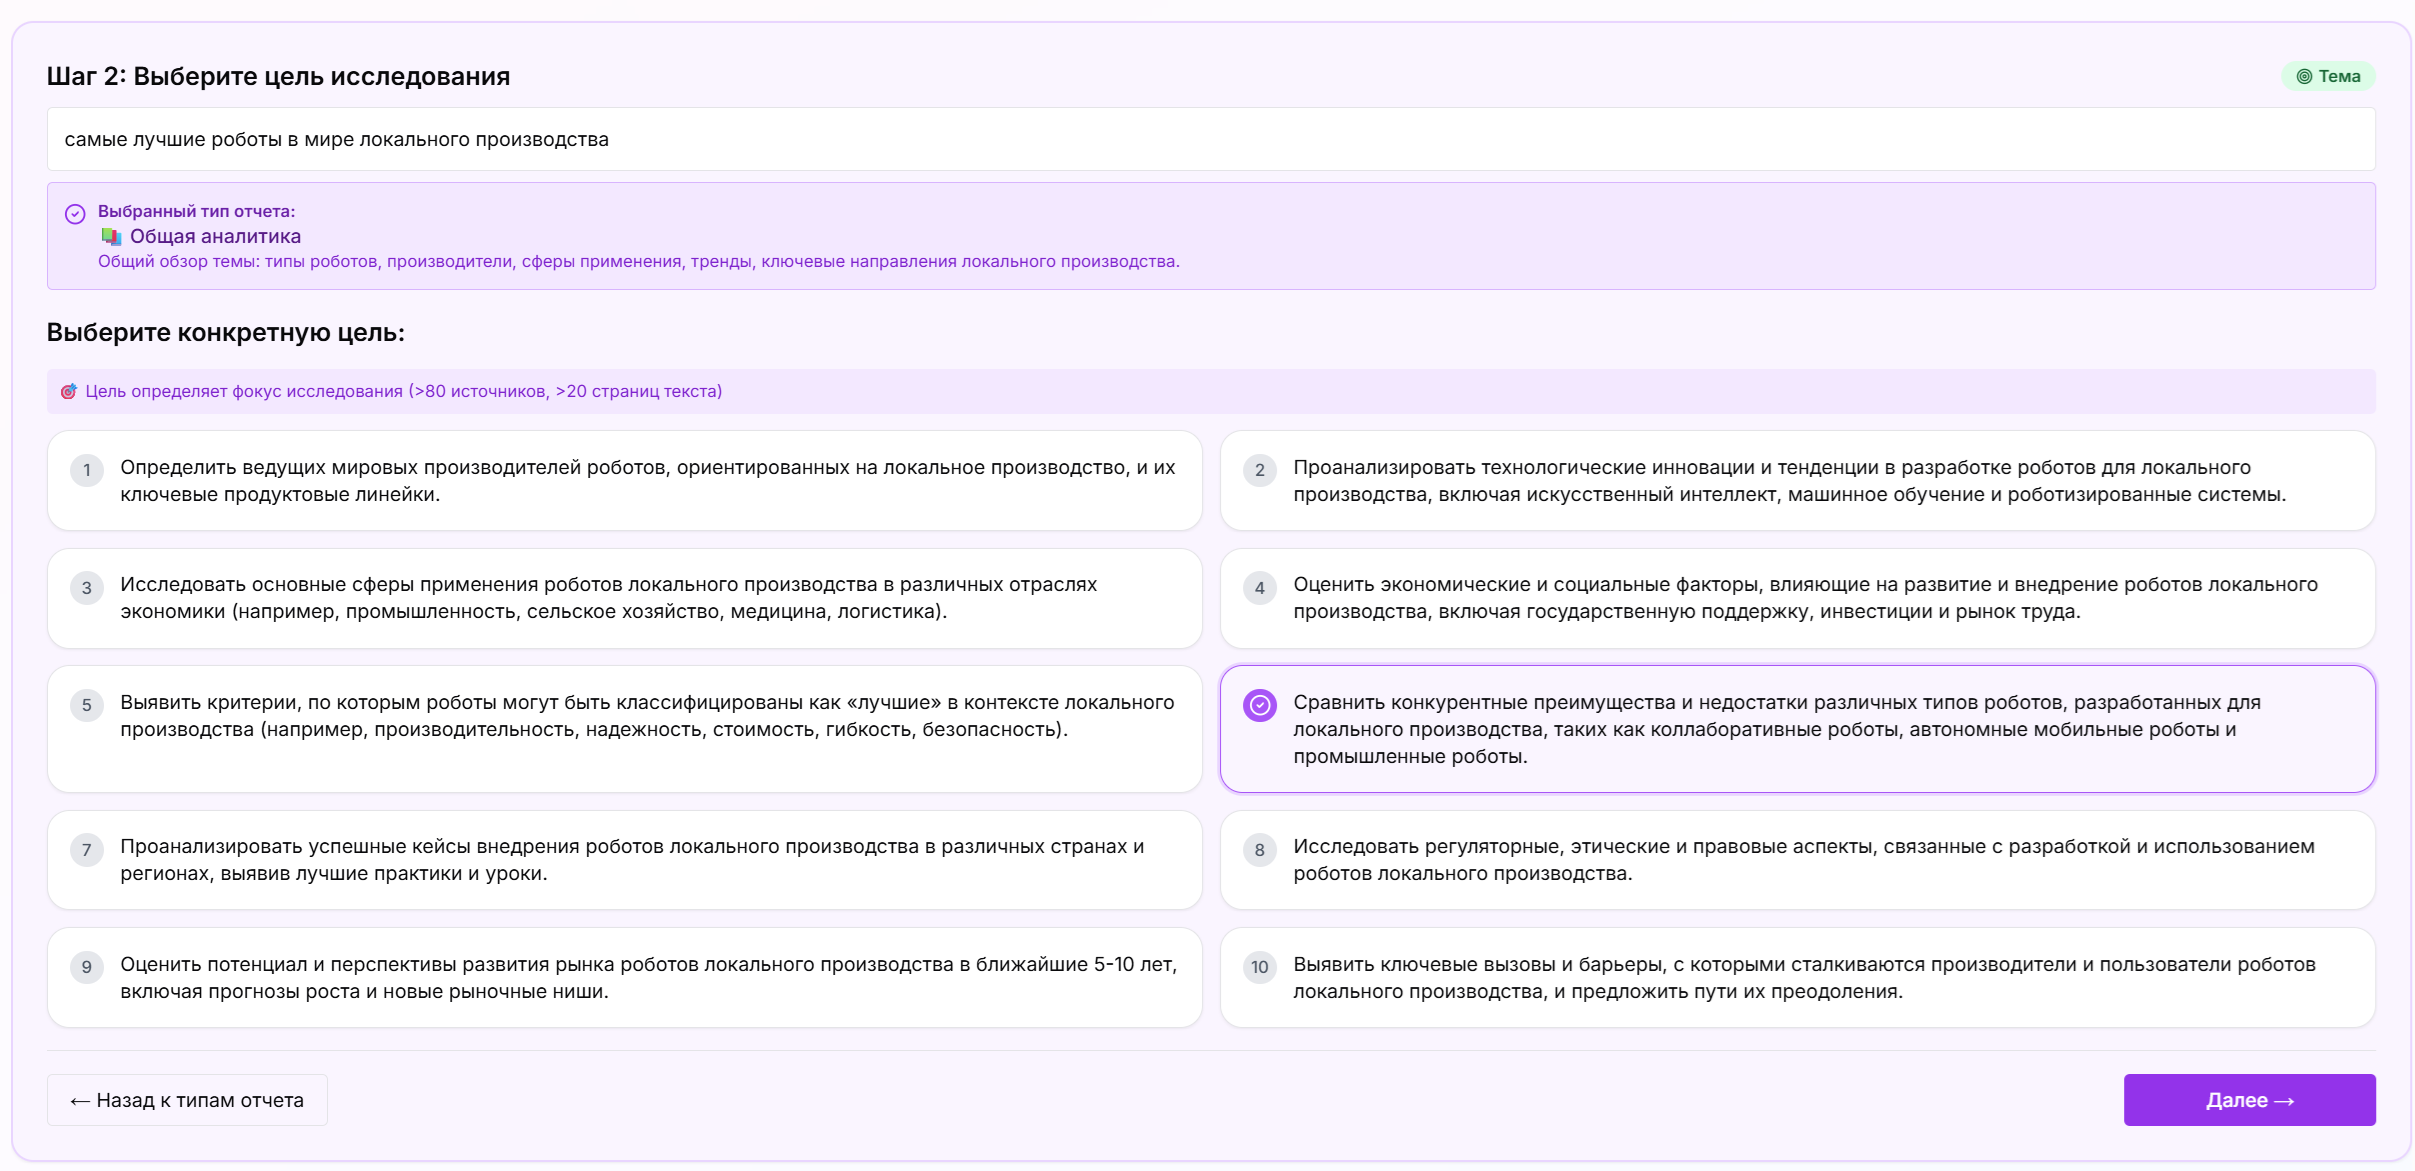The height and width of the screenshot is (1171, 2415).
Task: Select goal 2 about технологические инновации
Action: pos(1796,481)
